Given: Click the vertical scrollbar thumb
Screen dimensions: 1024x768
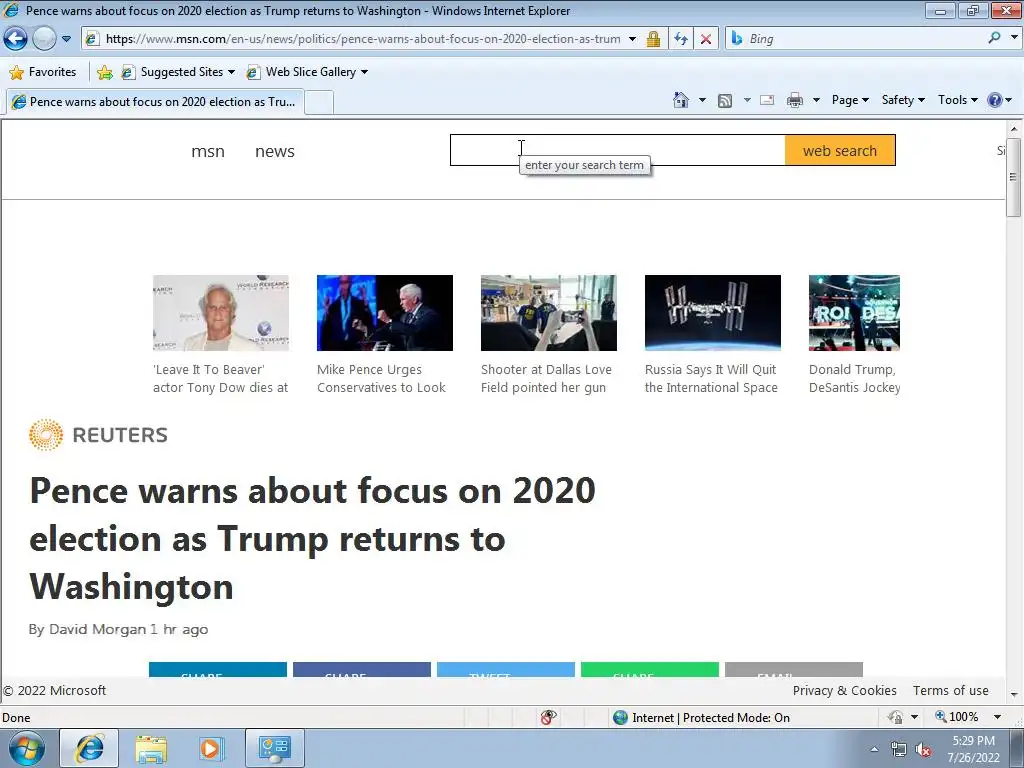Looking at the screenshot, I should click(x=1014, y=177).
